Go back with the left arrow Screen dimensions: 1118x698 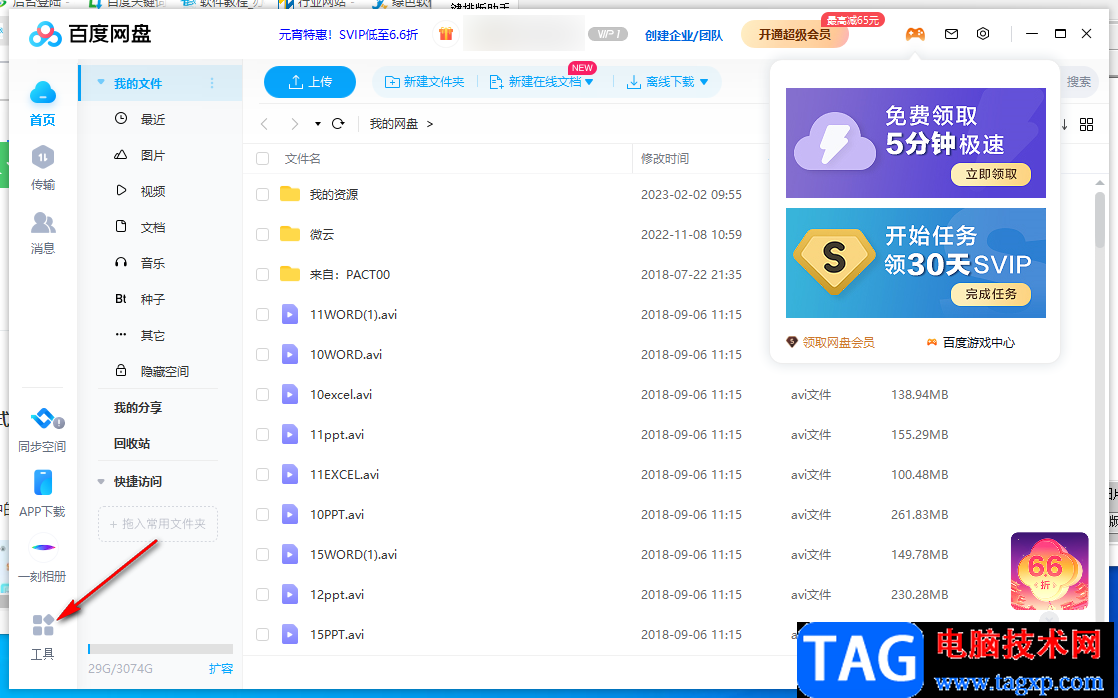click(265, 124)
